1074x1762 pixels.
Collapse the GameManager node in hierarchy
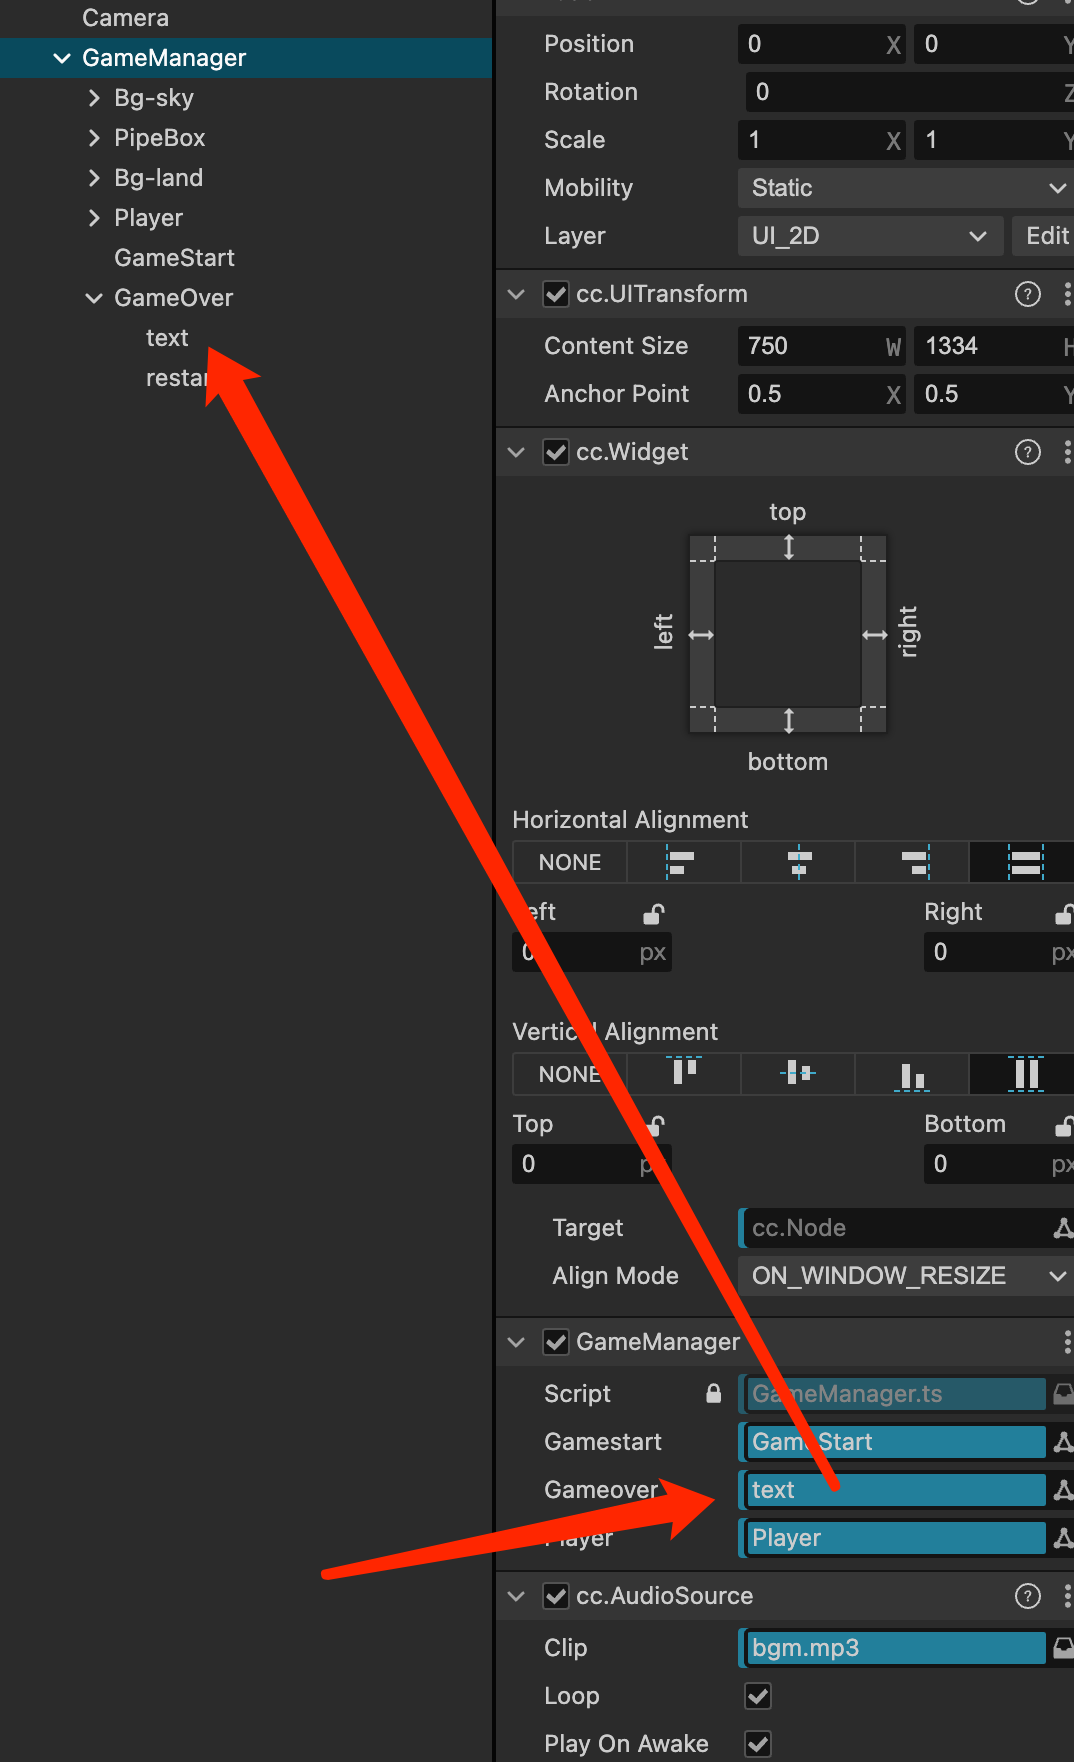[x=62, y=58]
